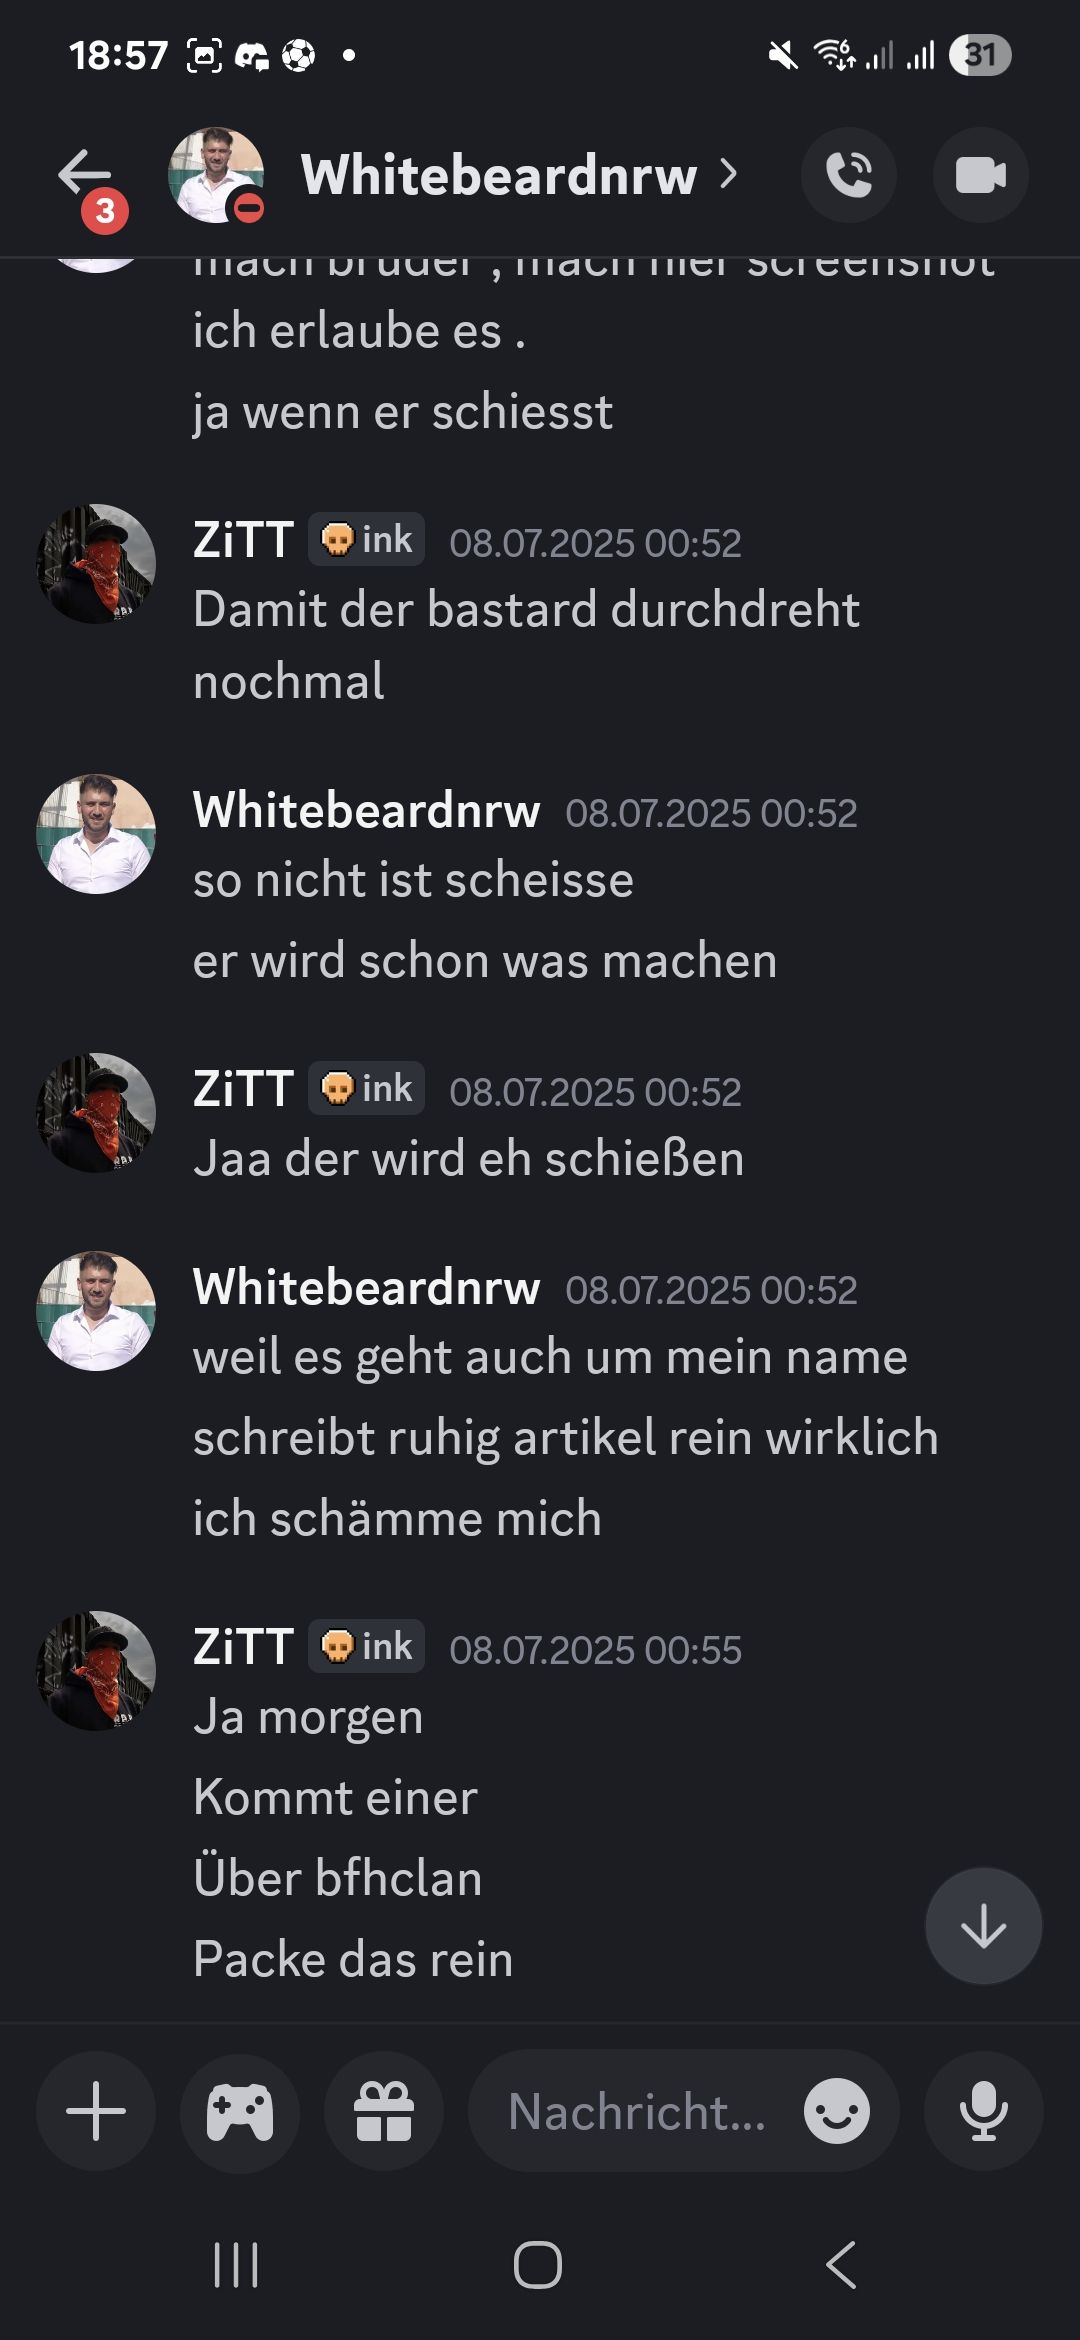Open ZiTT username on 'Jaa der wird' message

243,1089
